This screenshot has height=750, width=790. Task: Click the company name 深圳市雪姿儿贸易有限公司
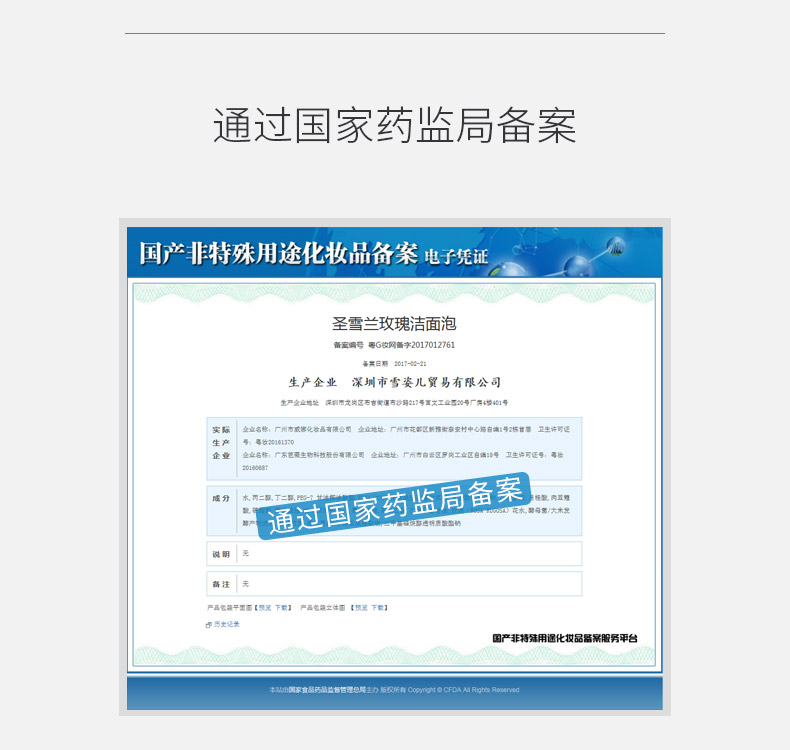point(426,382)
